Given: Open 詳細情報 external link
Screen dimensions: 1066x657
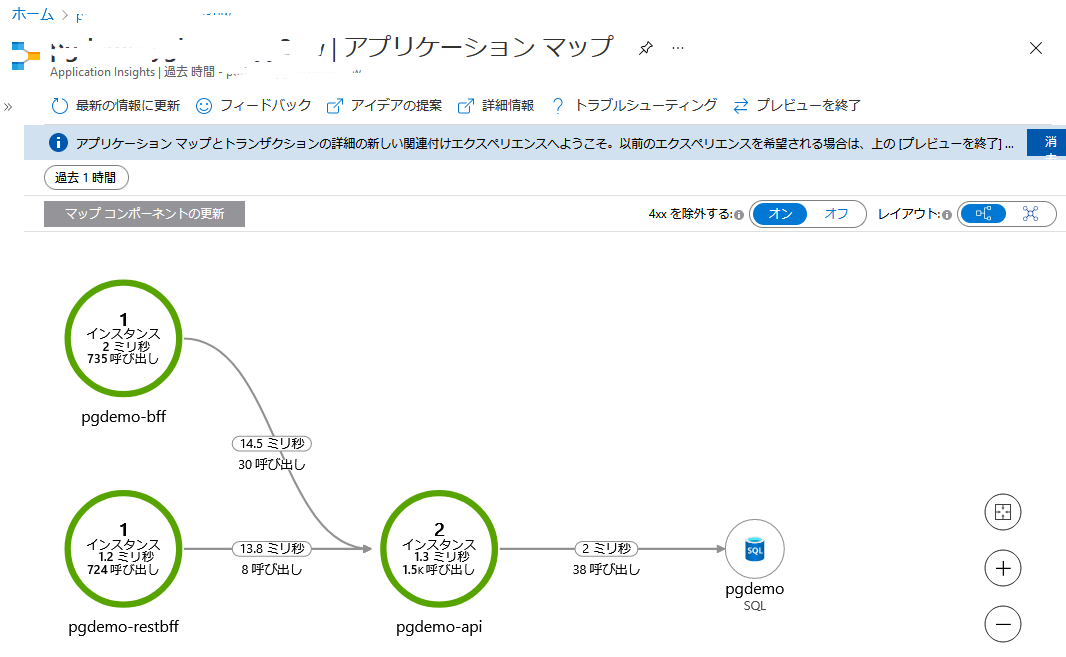Looking at the screenshot, I should 496,105.
